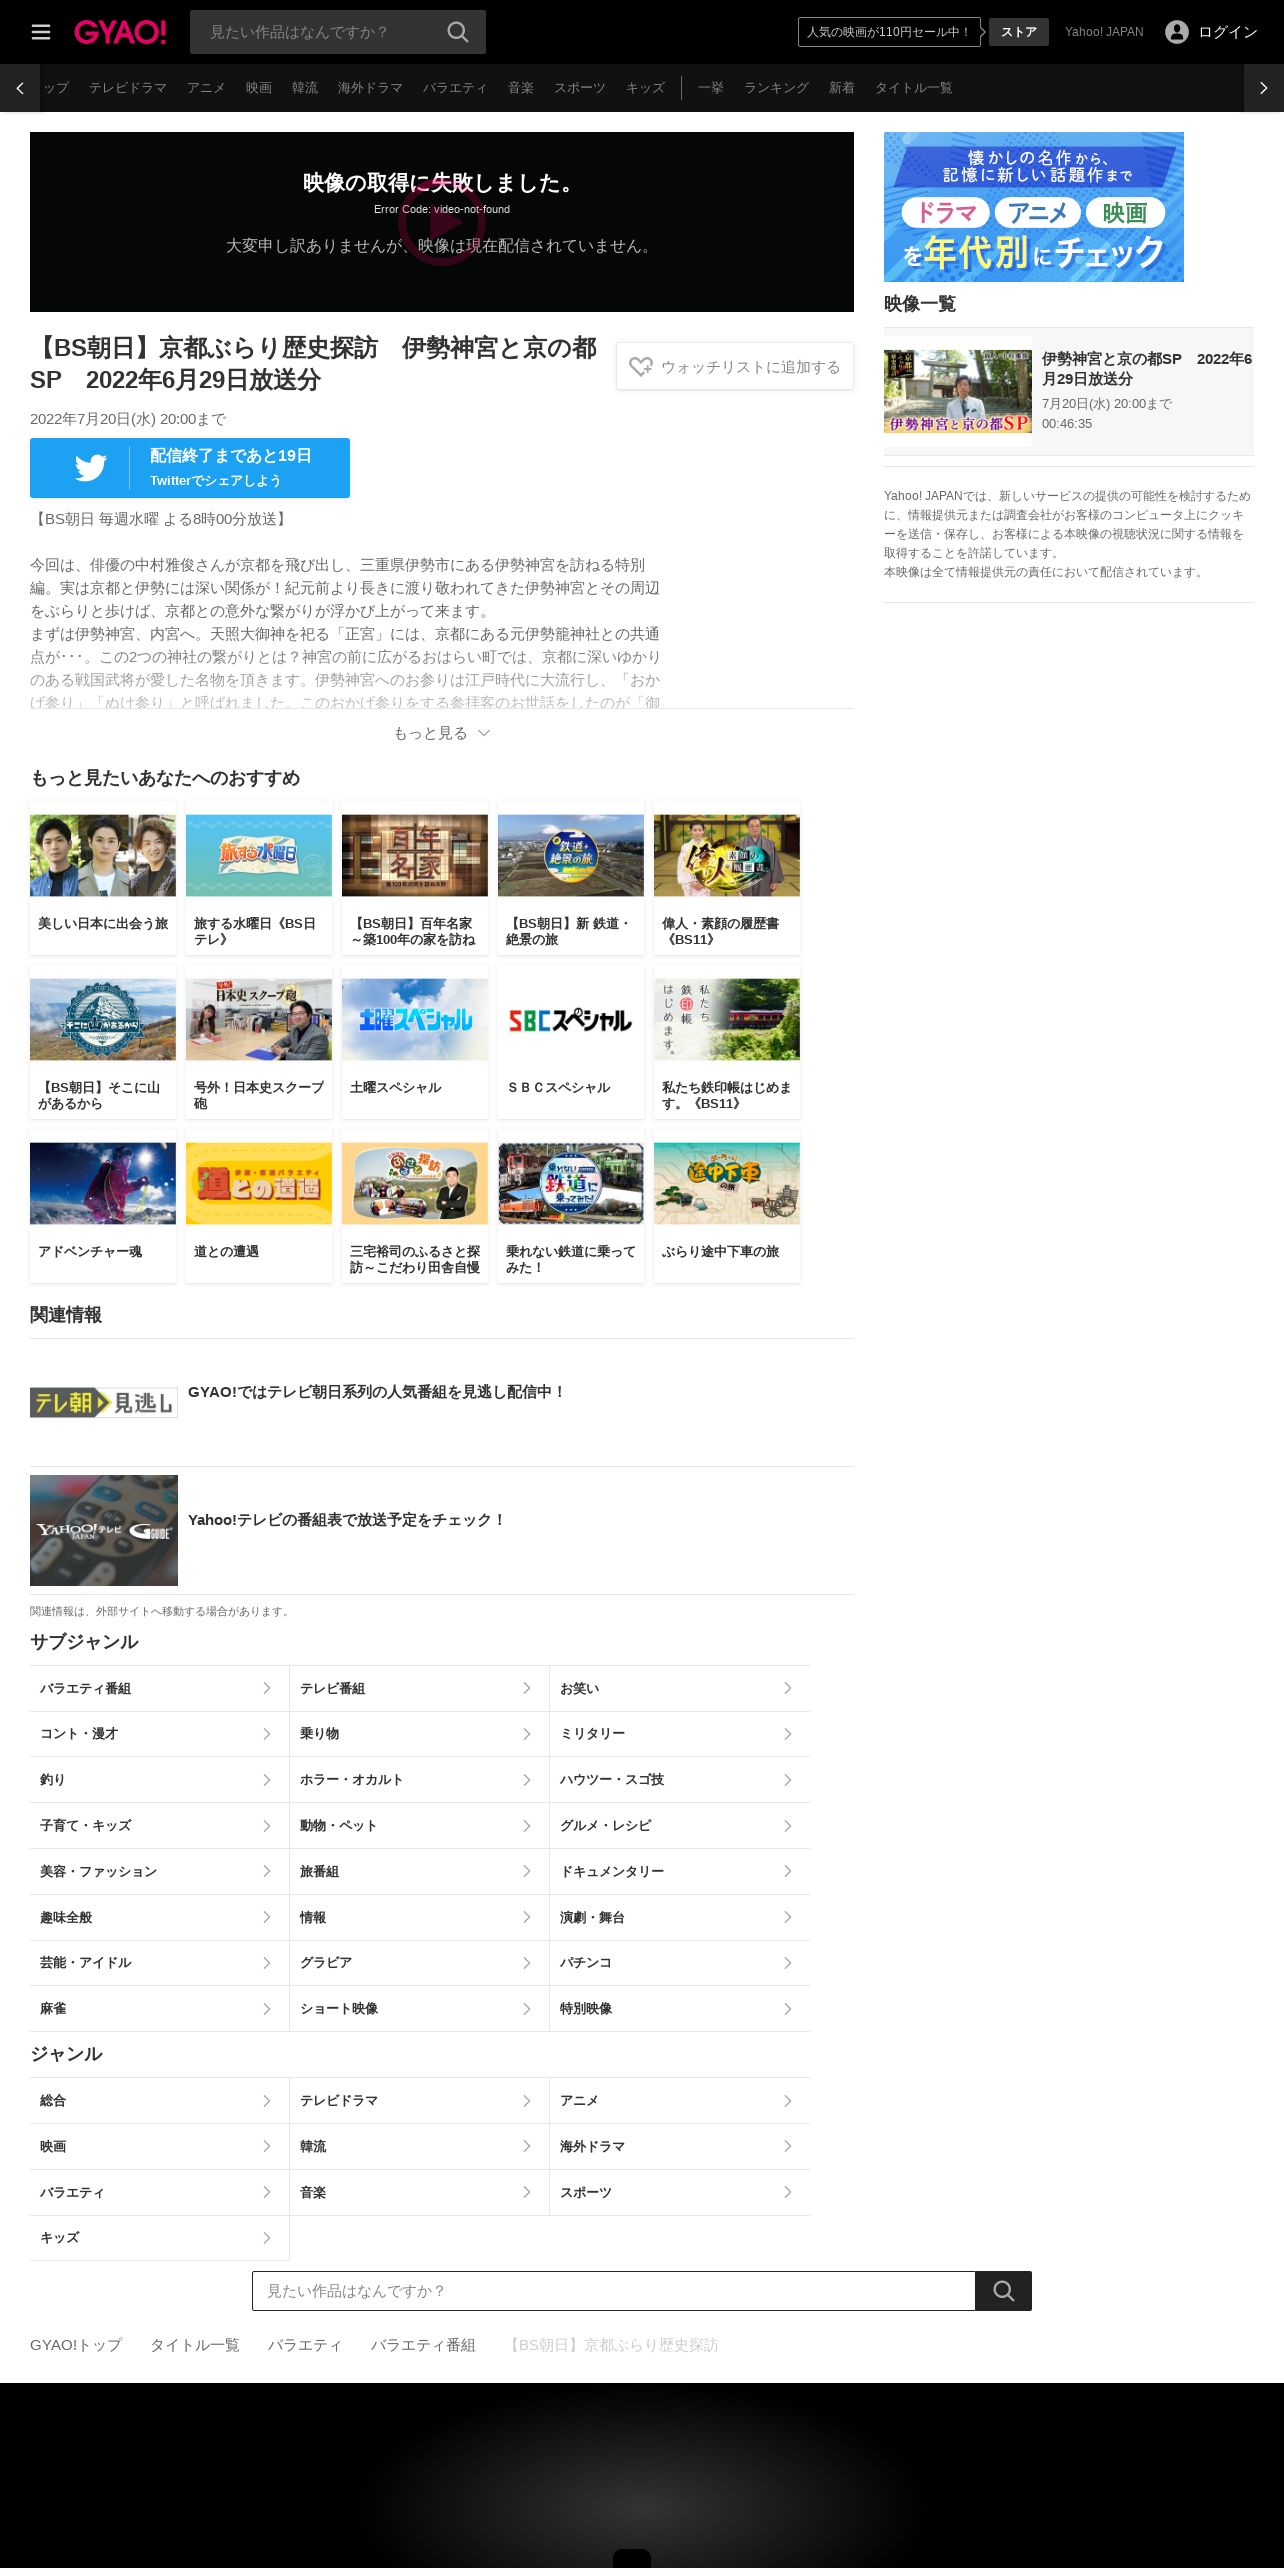The width and height of the screenshot is (1284, 2568).
Task: Open Yahoo!テレビ Gガイド thumbnail image
Action: (104, 1530)
